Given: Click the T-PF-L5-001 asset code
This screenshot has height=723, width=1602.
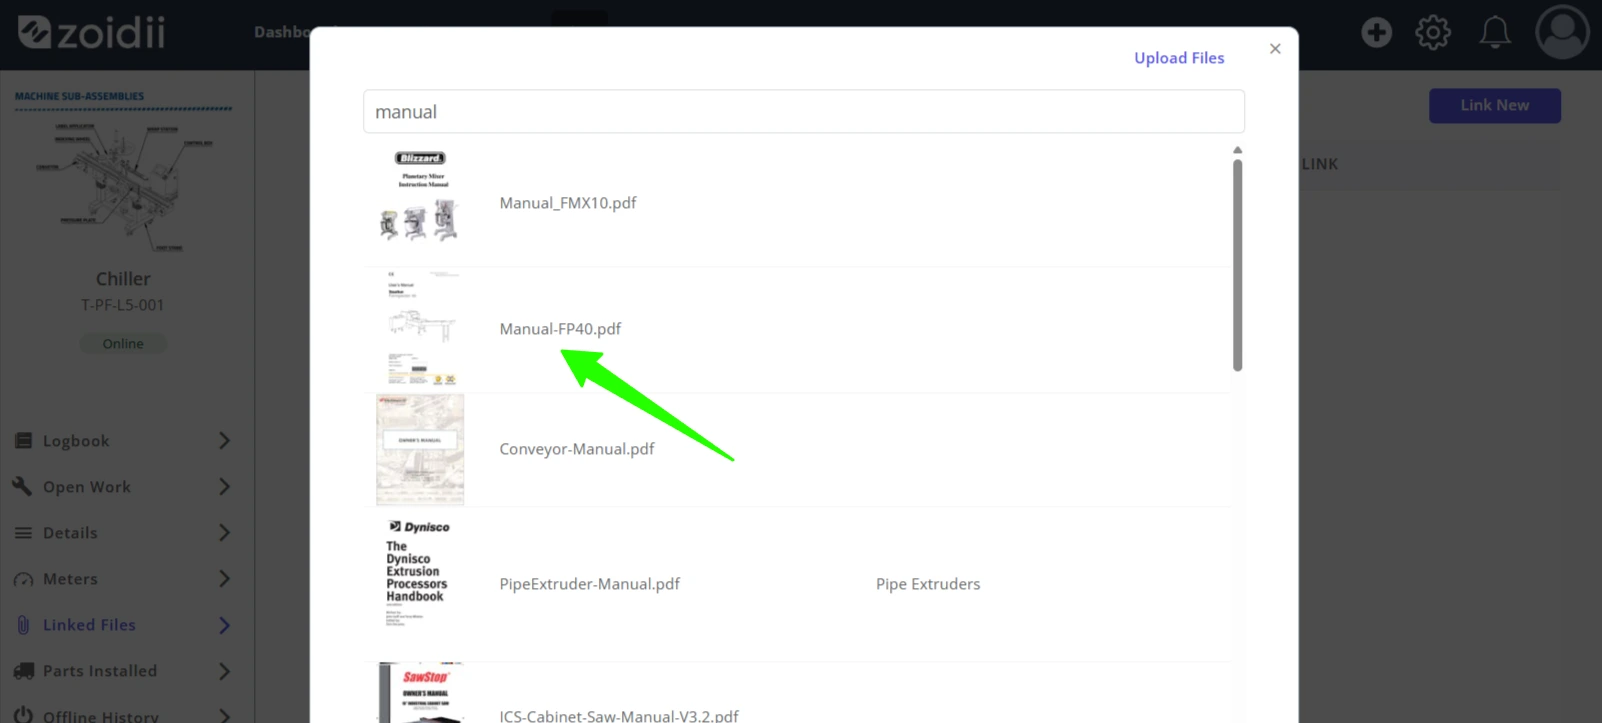Looking at the screenshot, I should 123,305.
